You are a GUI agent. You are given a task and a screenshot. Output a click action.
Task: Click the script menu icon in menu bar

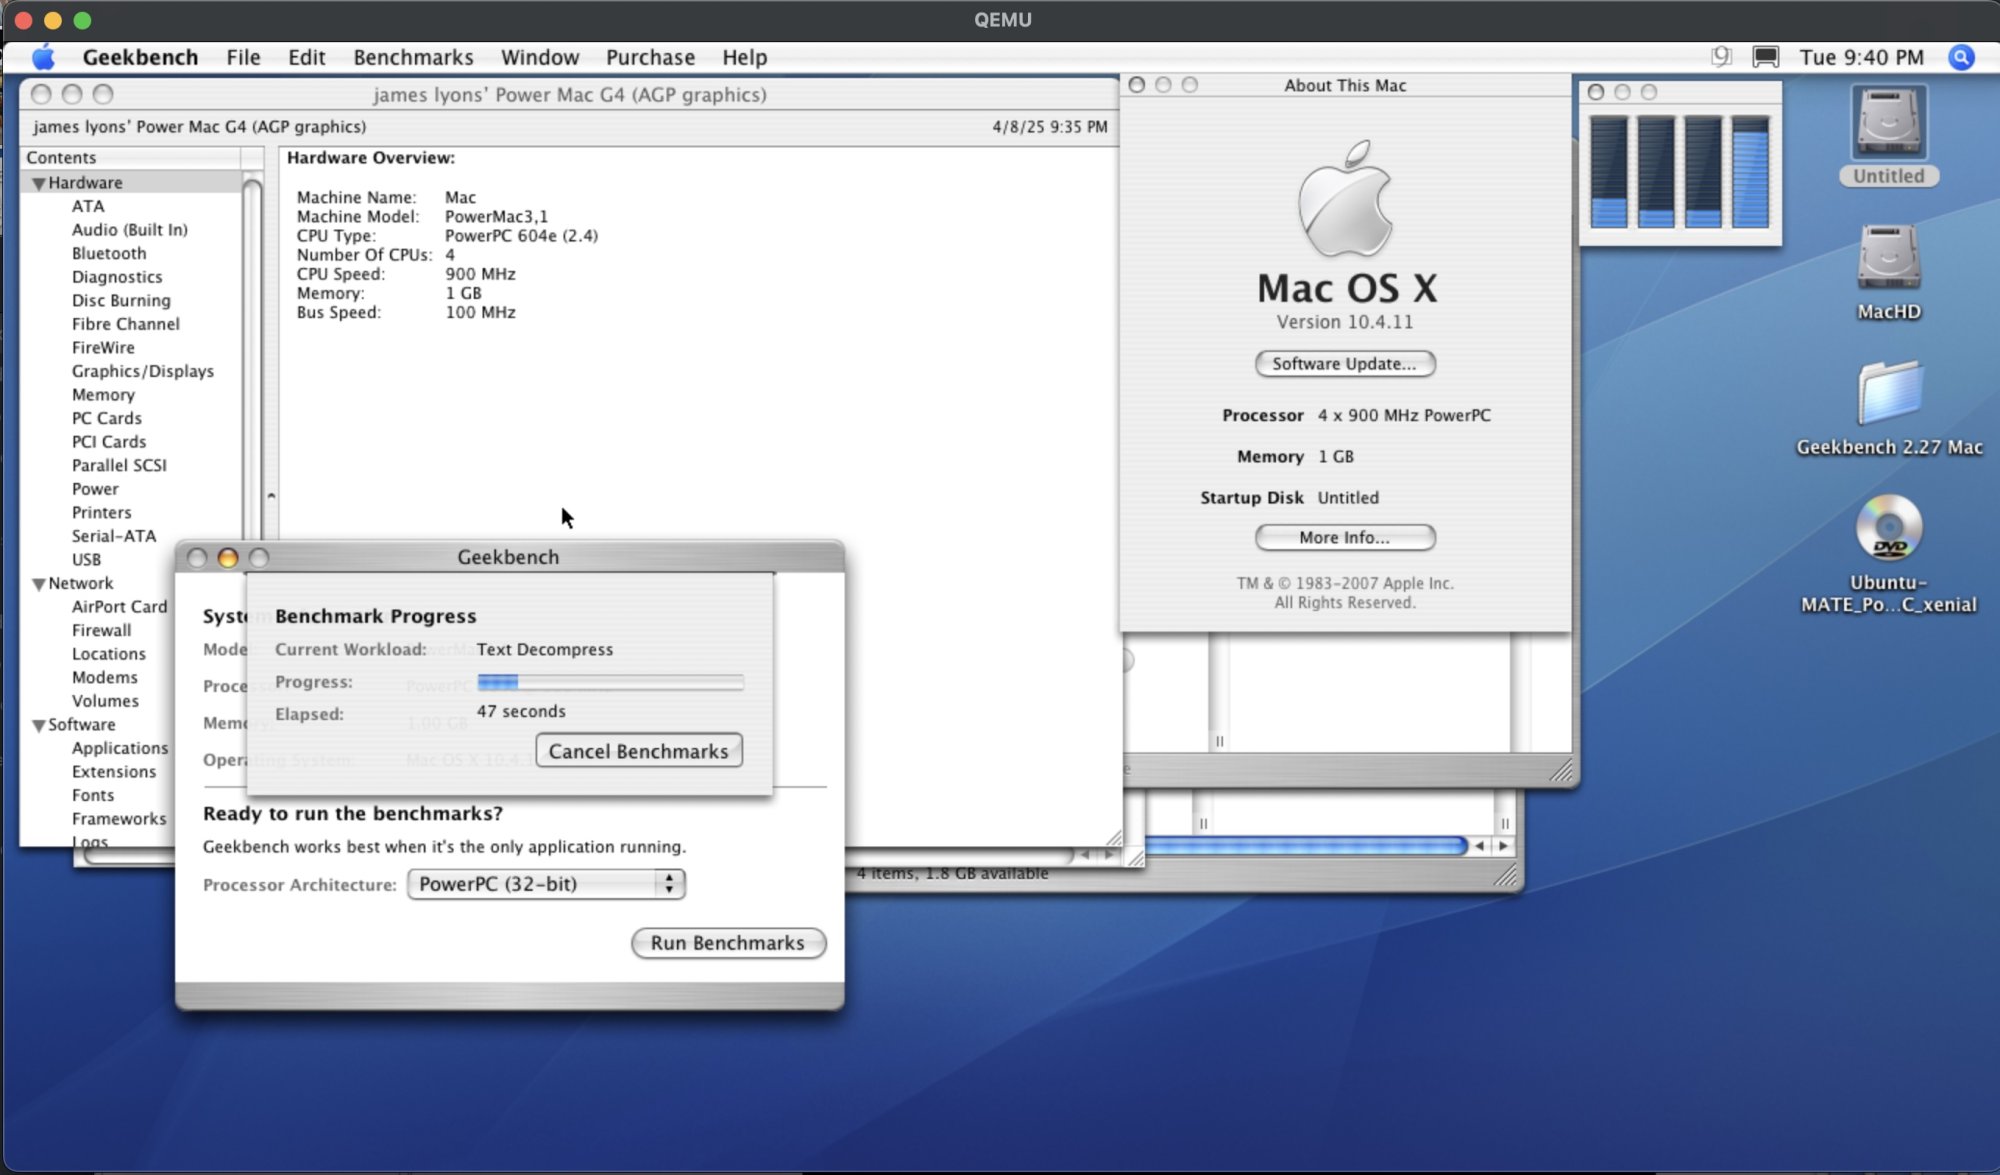[1721, 57]
